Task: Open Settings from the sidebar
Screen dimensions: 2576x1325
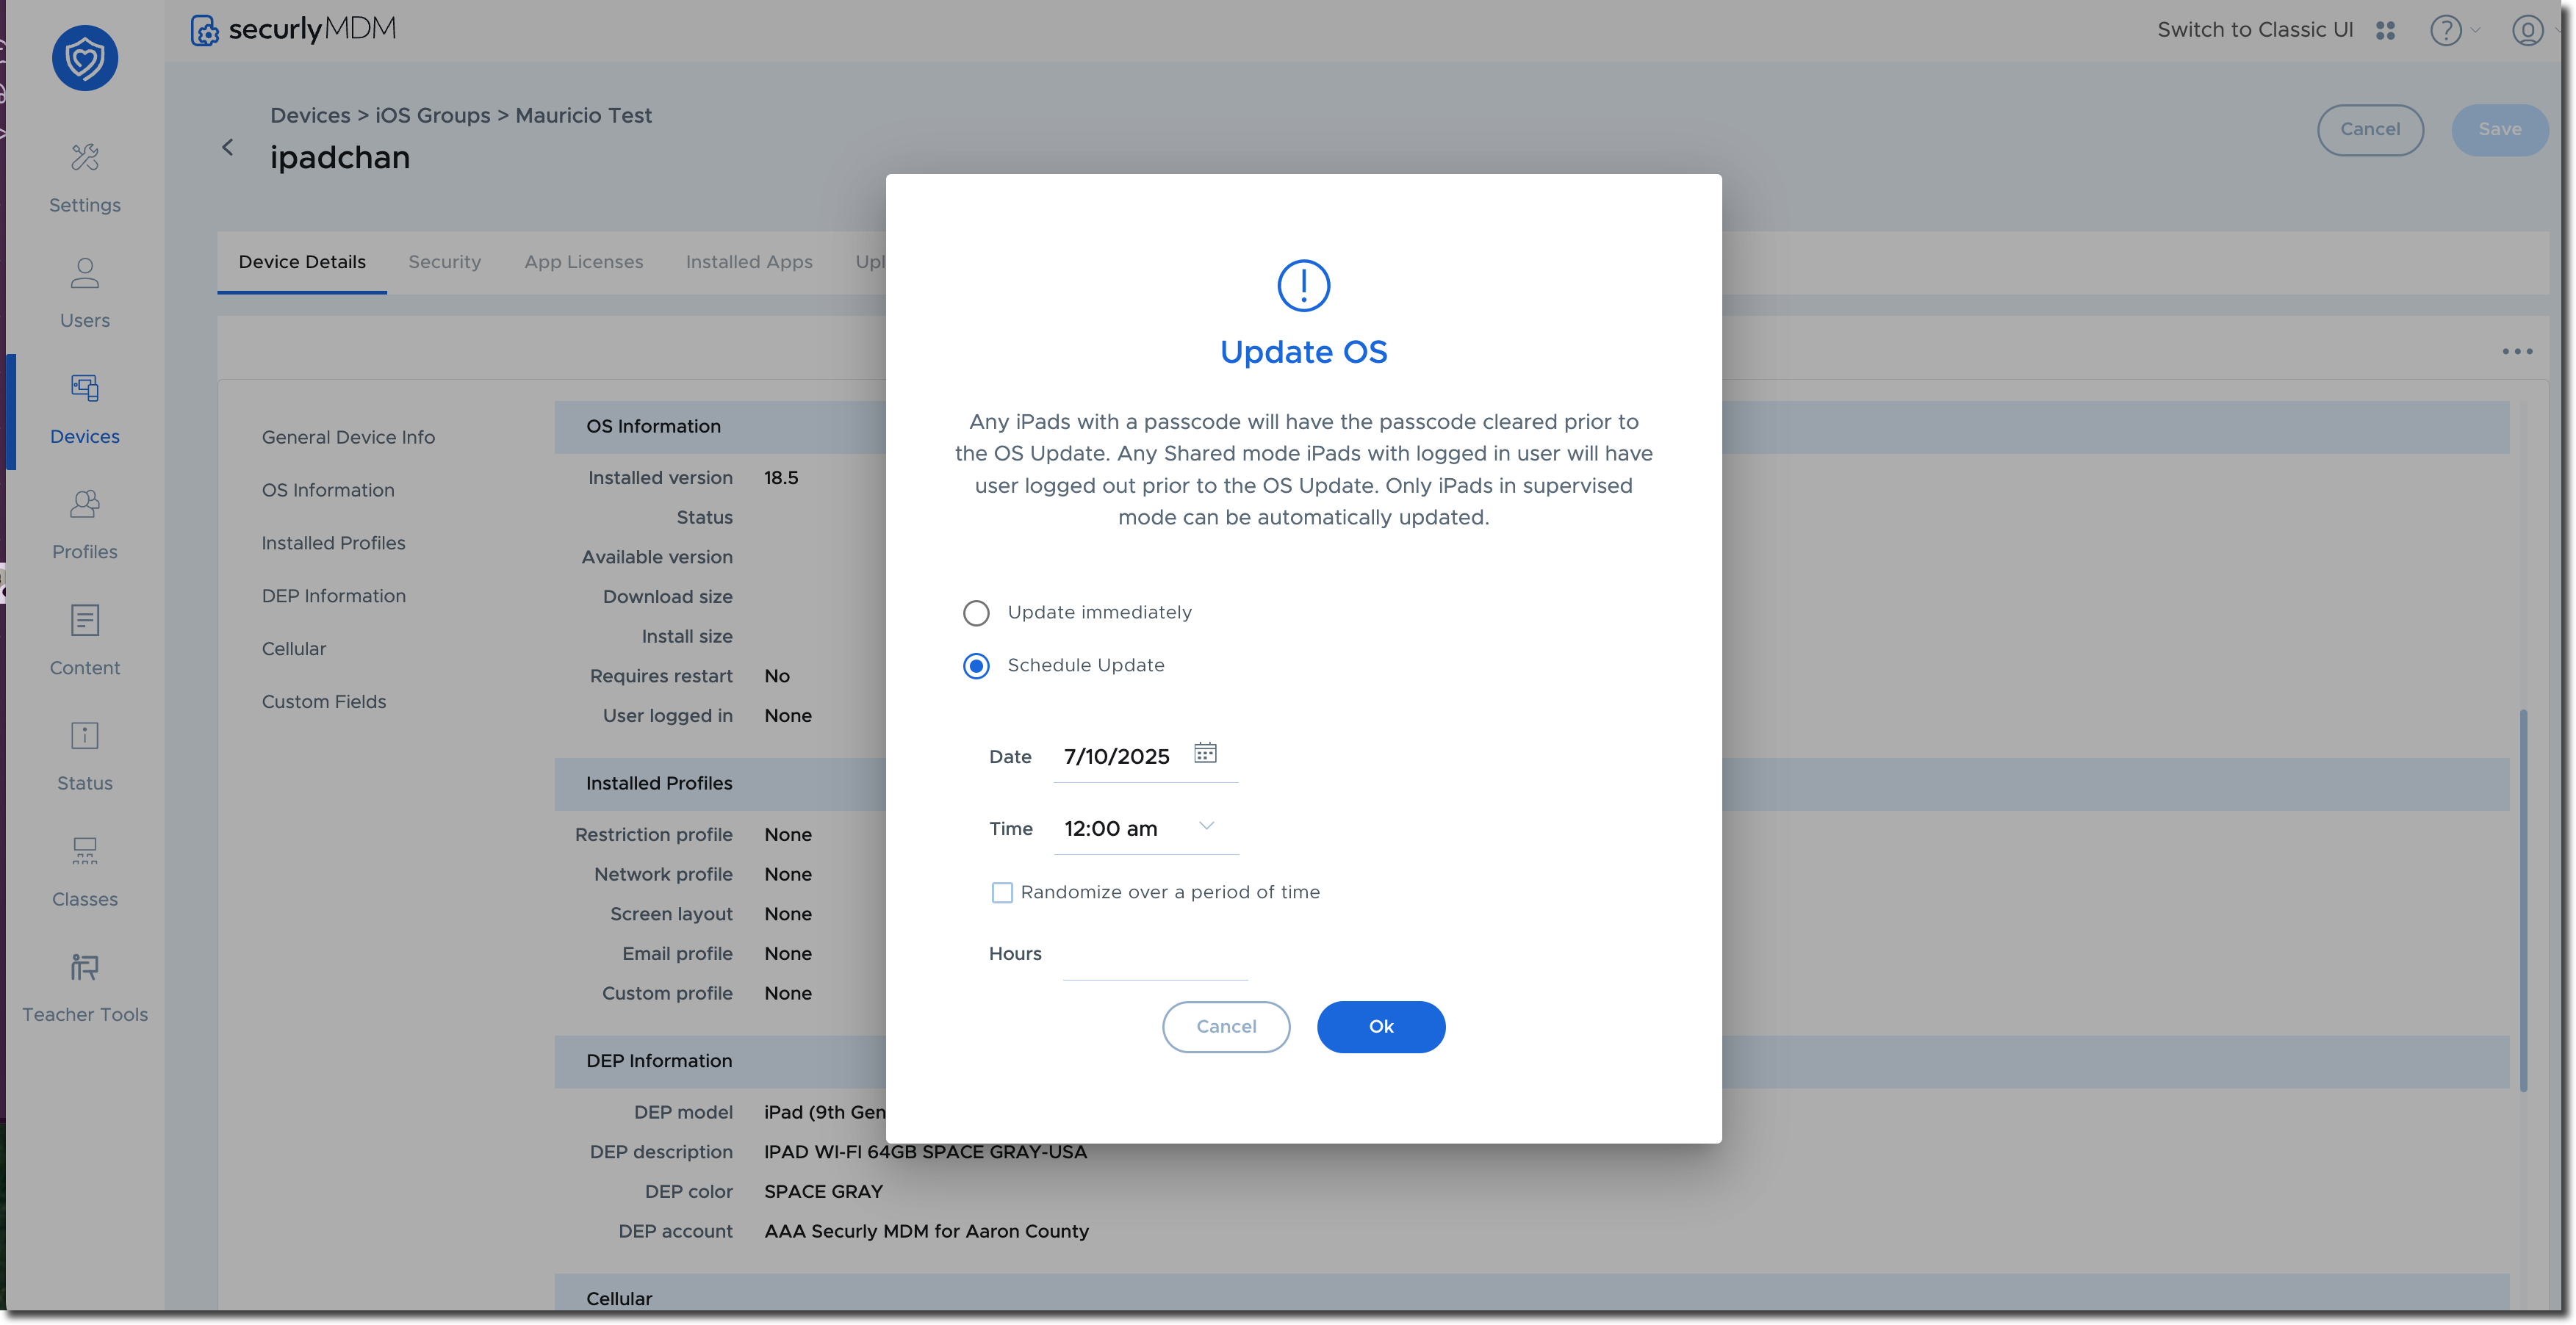Action: pos(85,178)
